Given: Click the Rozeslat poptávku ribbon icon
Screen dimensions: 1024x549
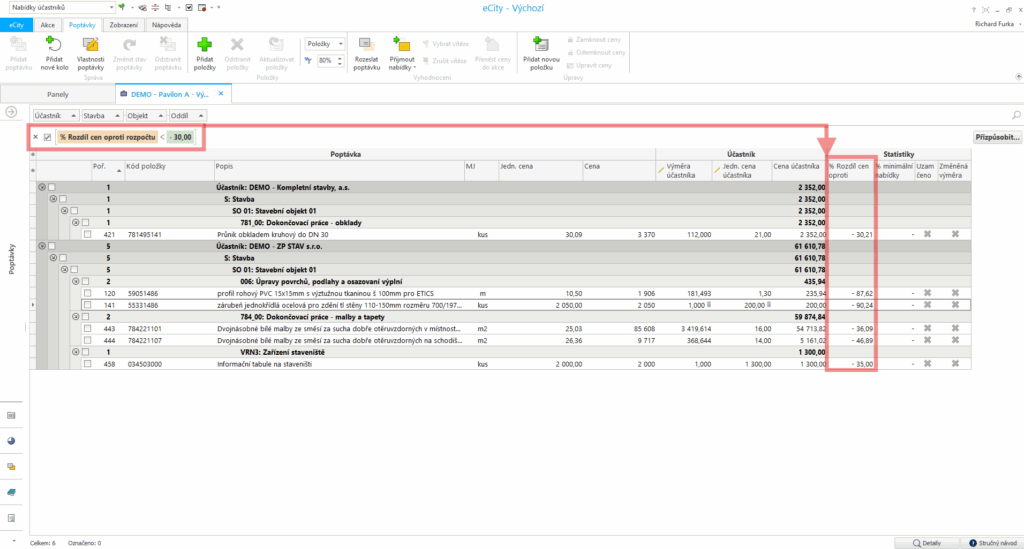Looking at the screenshot, I should click(366, 44).
